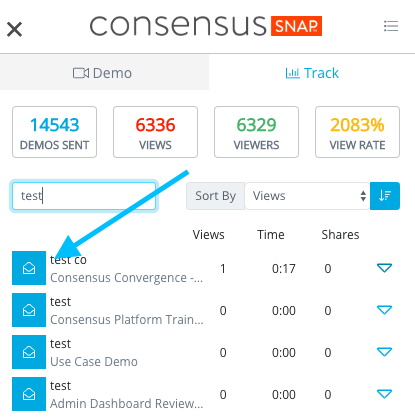Click envelope icon for Use Case Demo row
Viewport: 415px width, 417px height.
click(29, 352)
